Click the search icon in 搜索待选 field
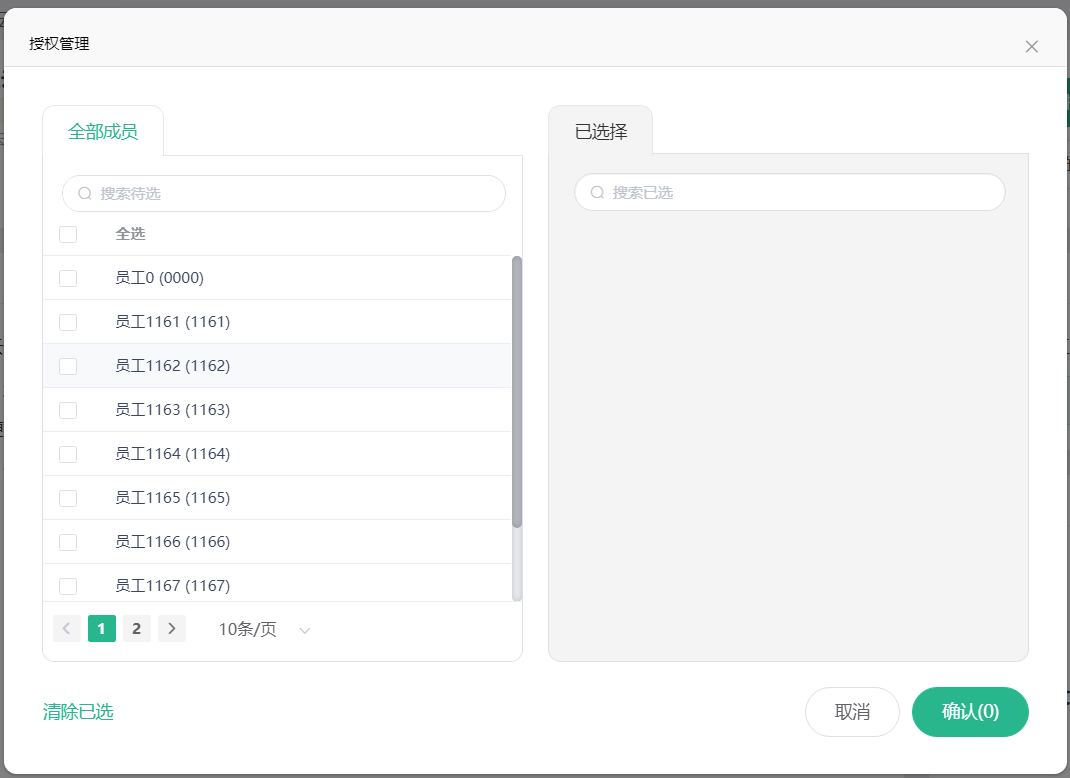 pyautogui.click(x=85, y=194)
